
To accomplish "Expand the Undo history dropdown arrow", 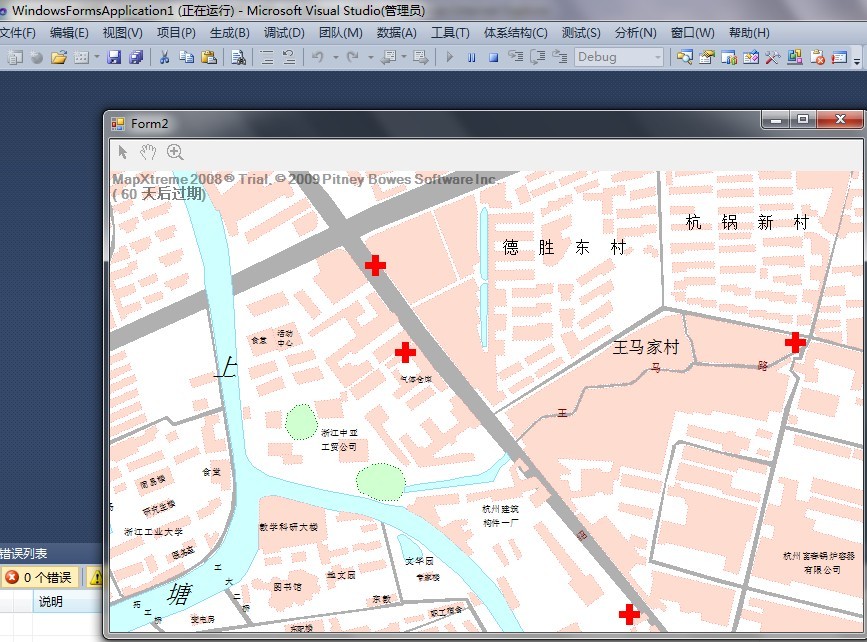I will click(334, 57).
